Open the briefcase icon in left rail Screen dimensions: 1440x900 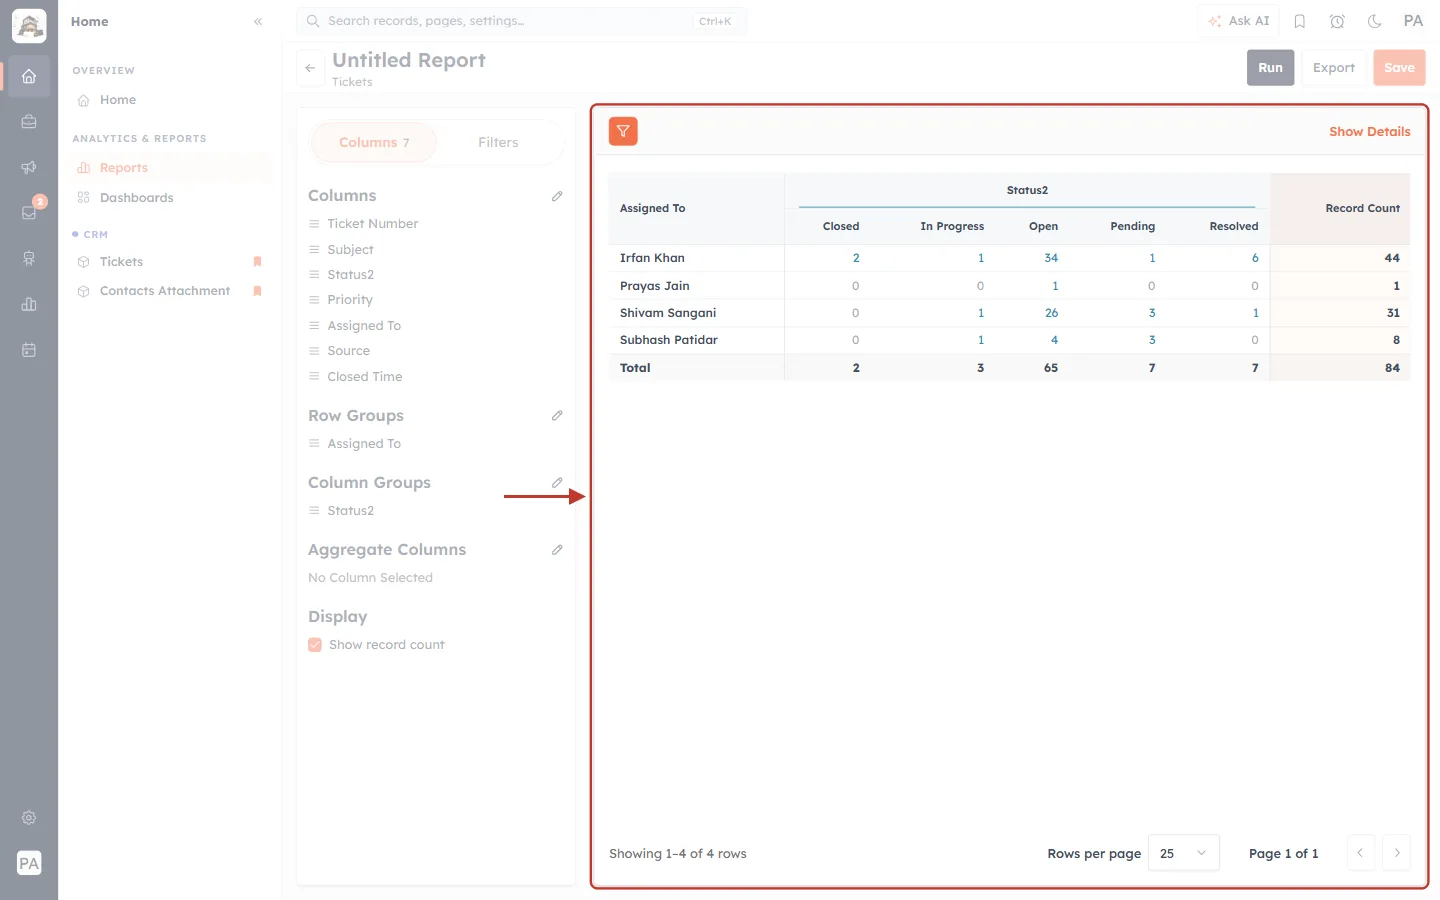pyautogui.click(x=29, y=122)
